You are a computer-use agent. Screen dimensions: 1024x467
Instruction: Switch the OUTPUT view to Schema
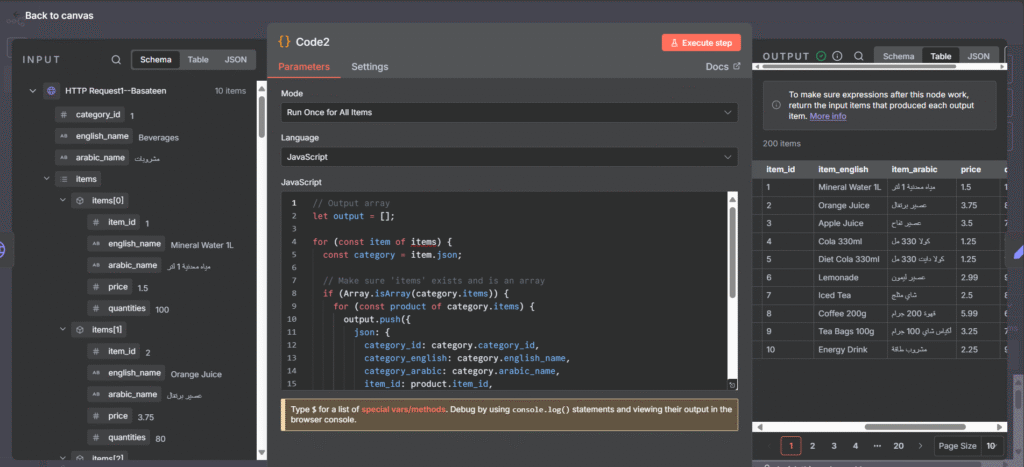pos(897,57)
